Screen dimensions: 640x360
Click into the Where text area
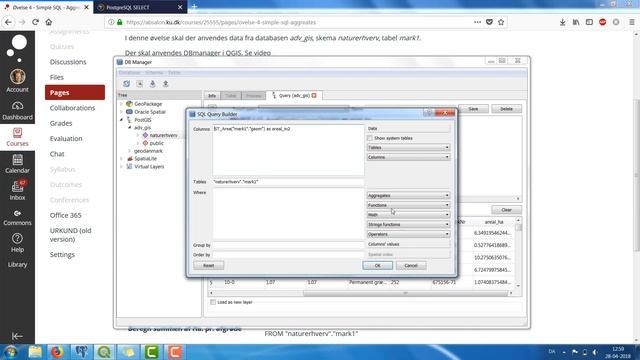click(x=288, y=213)
